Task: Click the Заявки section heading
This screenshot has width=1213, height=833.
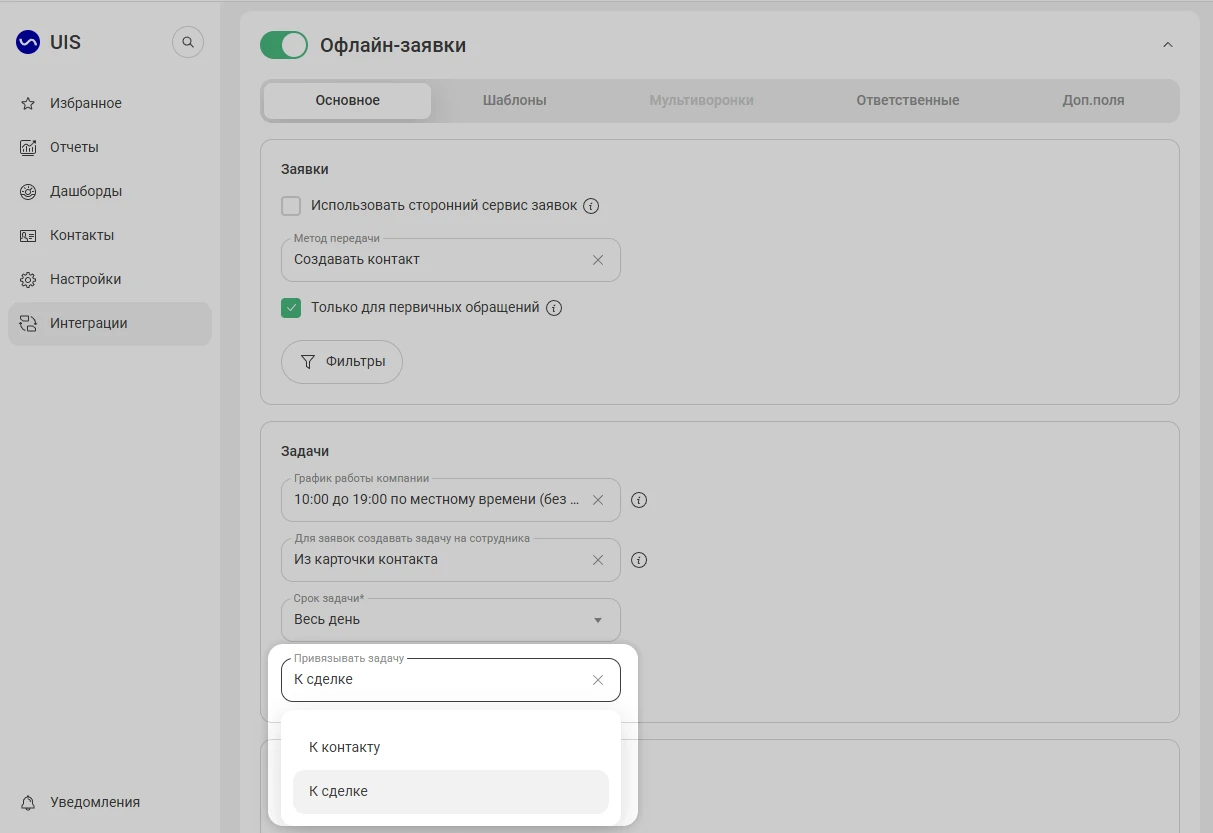Action: tap(305, 169)
